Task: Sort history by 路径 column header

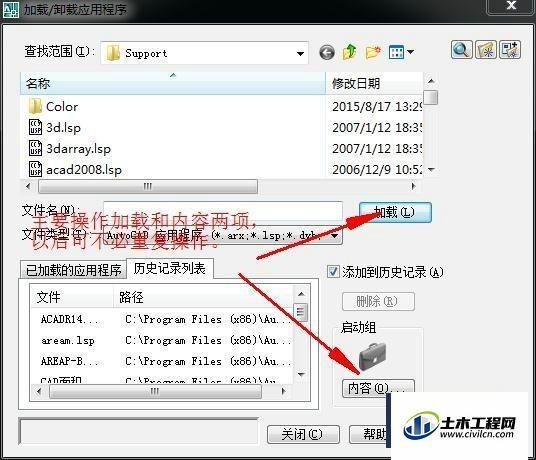Action: coord(203,297)
